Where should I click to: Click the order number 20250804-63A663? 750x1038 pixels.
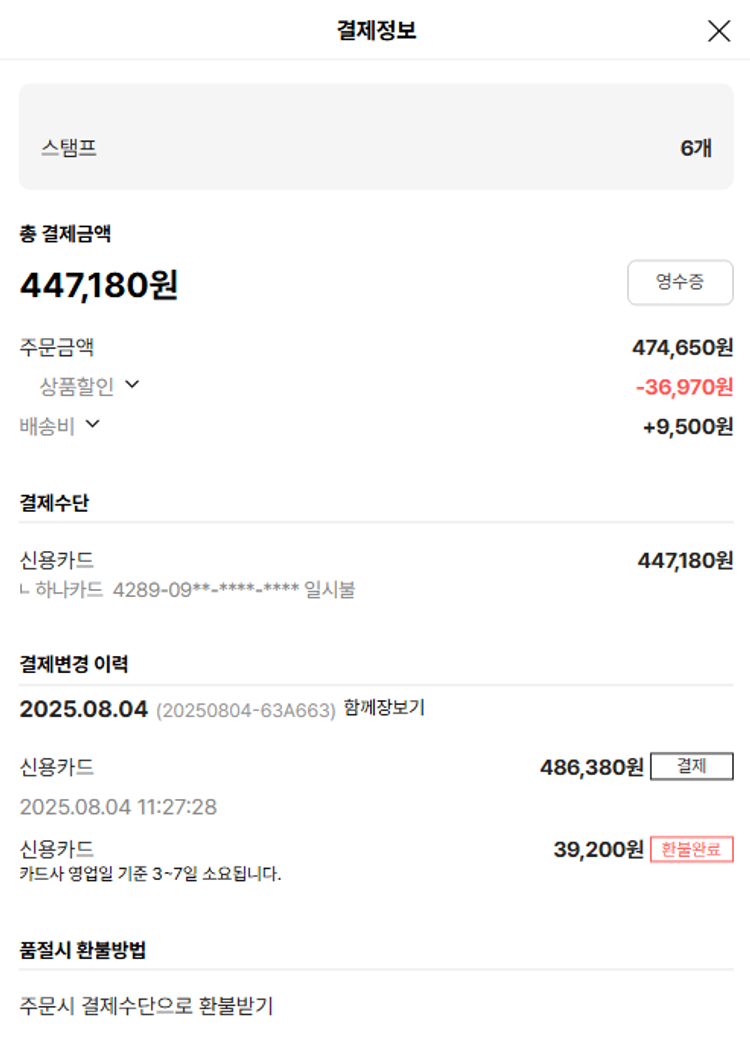click(246, 711)
